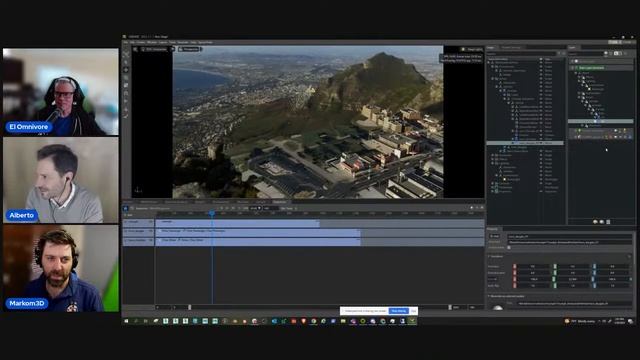Viewport: 640px width, 360px height.
Task: Click the first cloud icon at Layer panel bottom
Action: pyautogui.click(x=595, y=222)
